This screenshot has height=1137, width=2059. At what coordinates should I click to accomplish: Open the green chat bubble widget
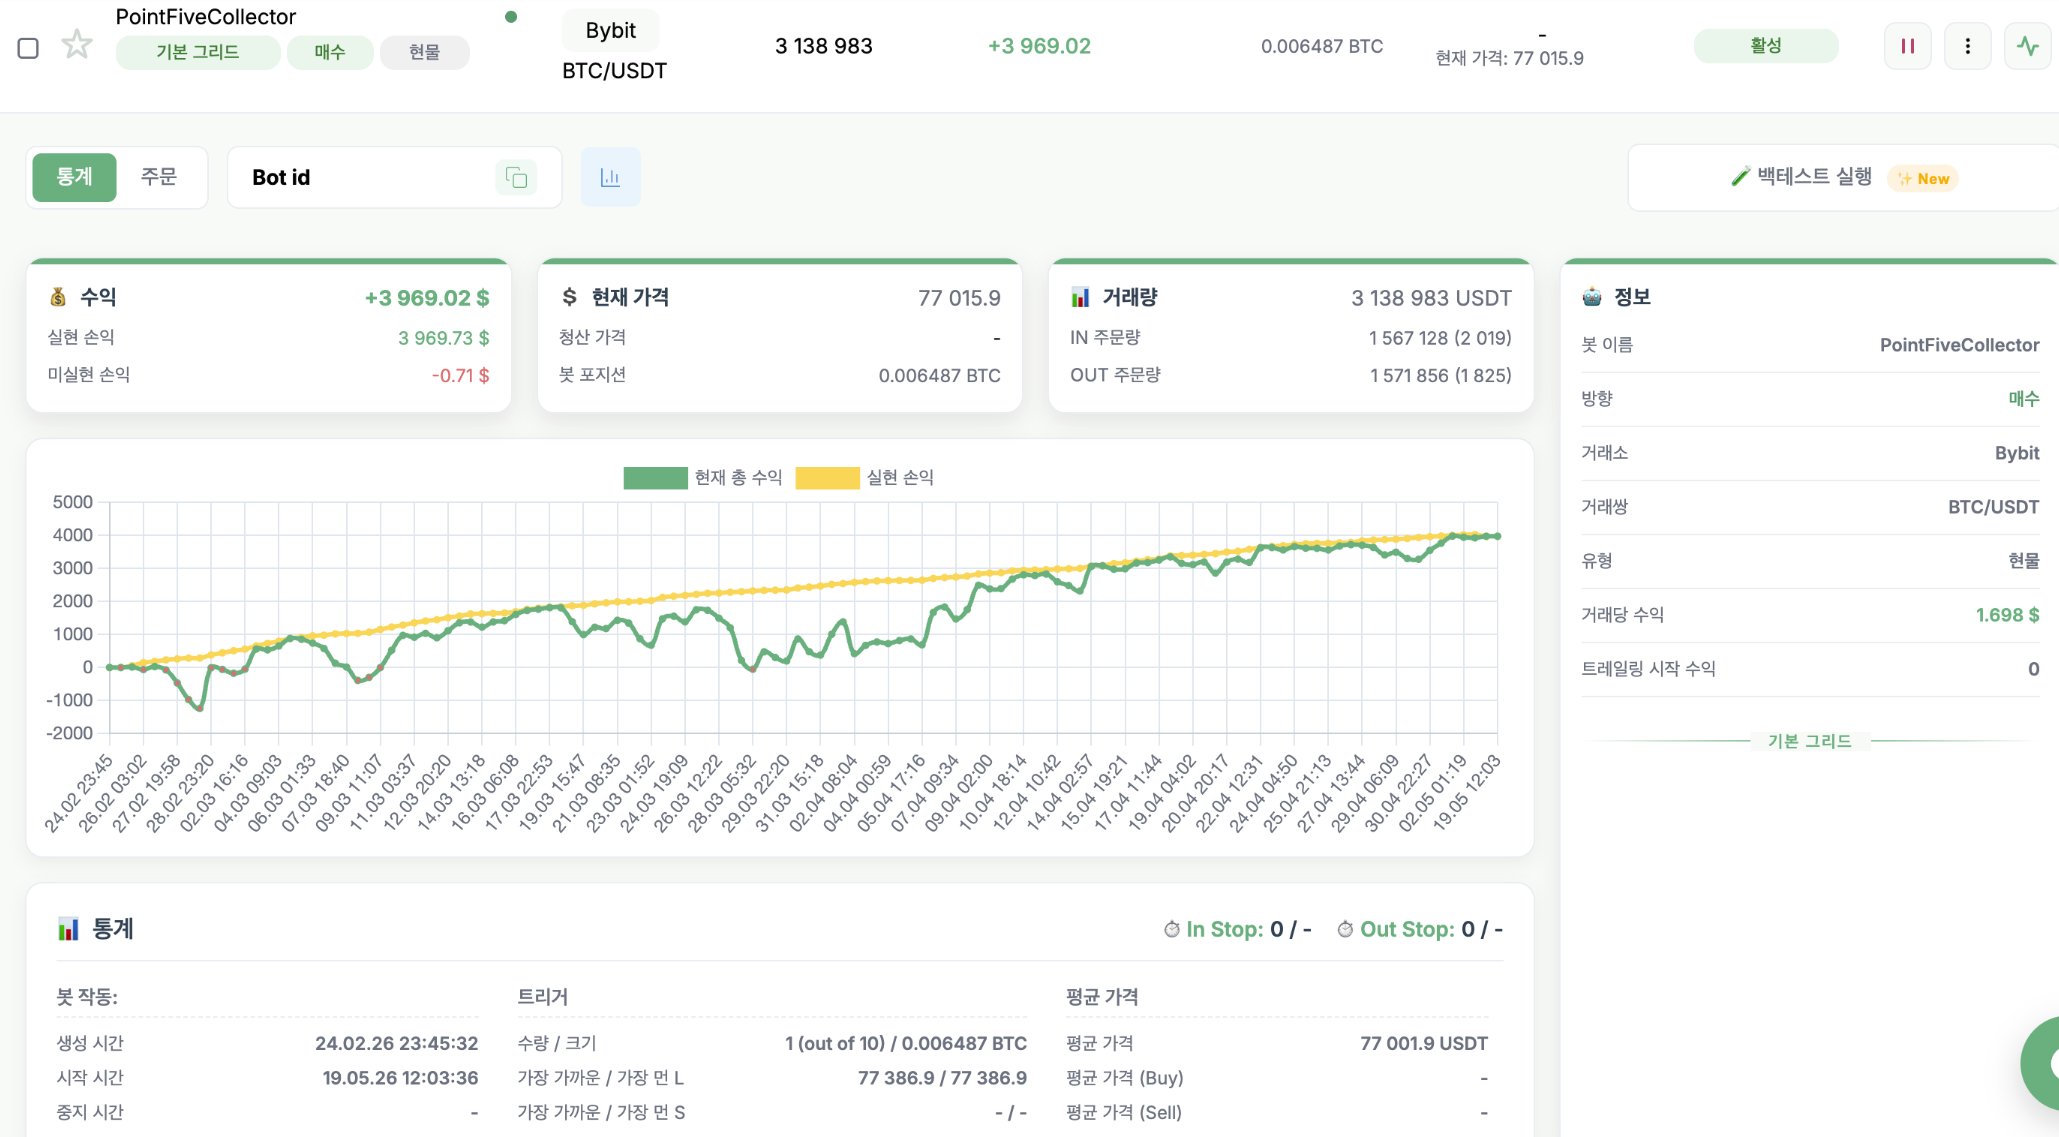point(2043,1063)
